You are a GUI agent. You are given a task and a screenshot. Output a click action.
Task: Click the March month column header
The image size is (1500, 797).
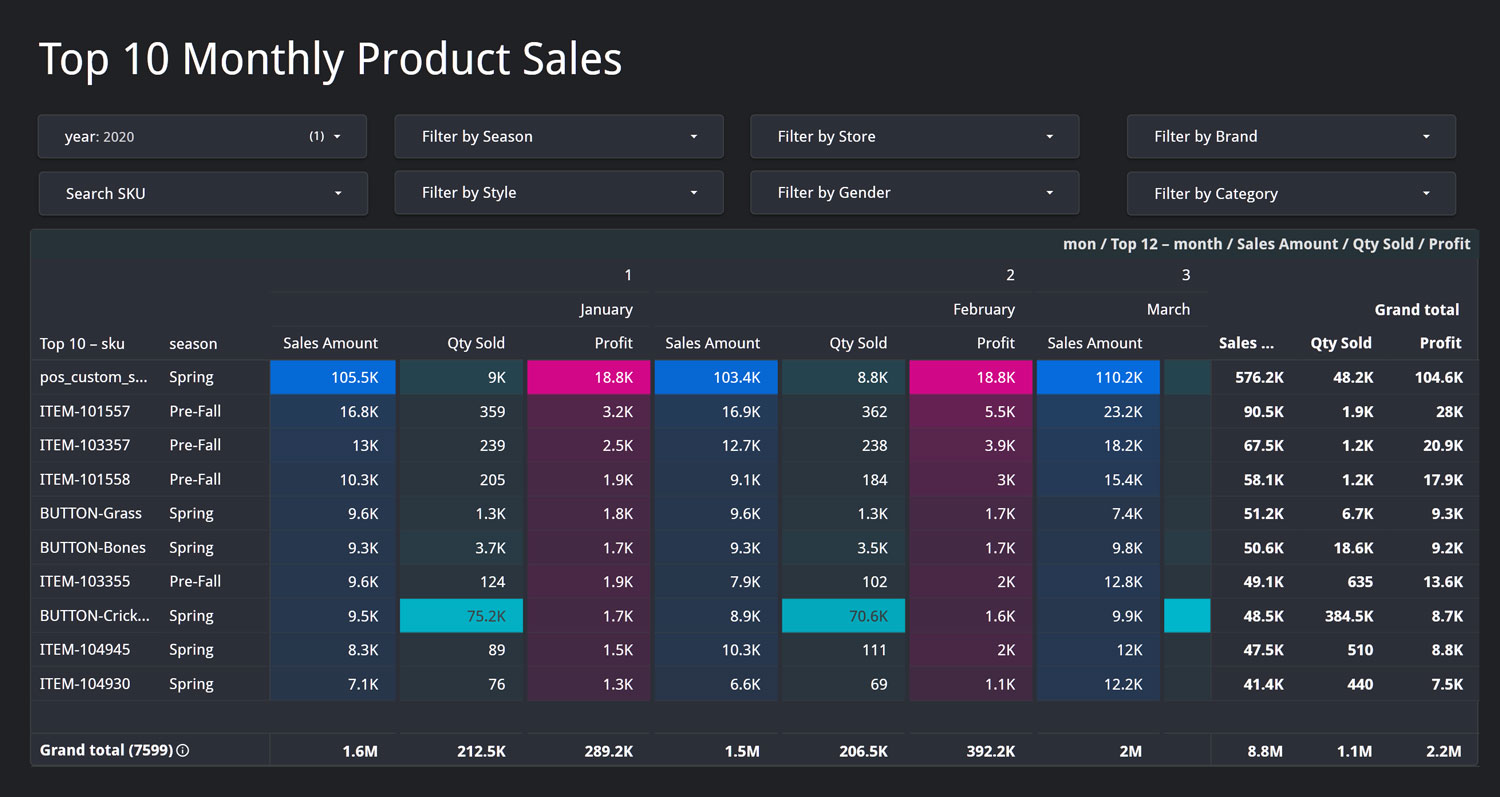(x=1168, y=309)
